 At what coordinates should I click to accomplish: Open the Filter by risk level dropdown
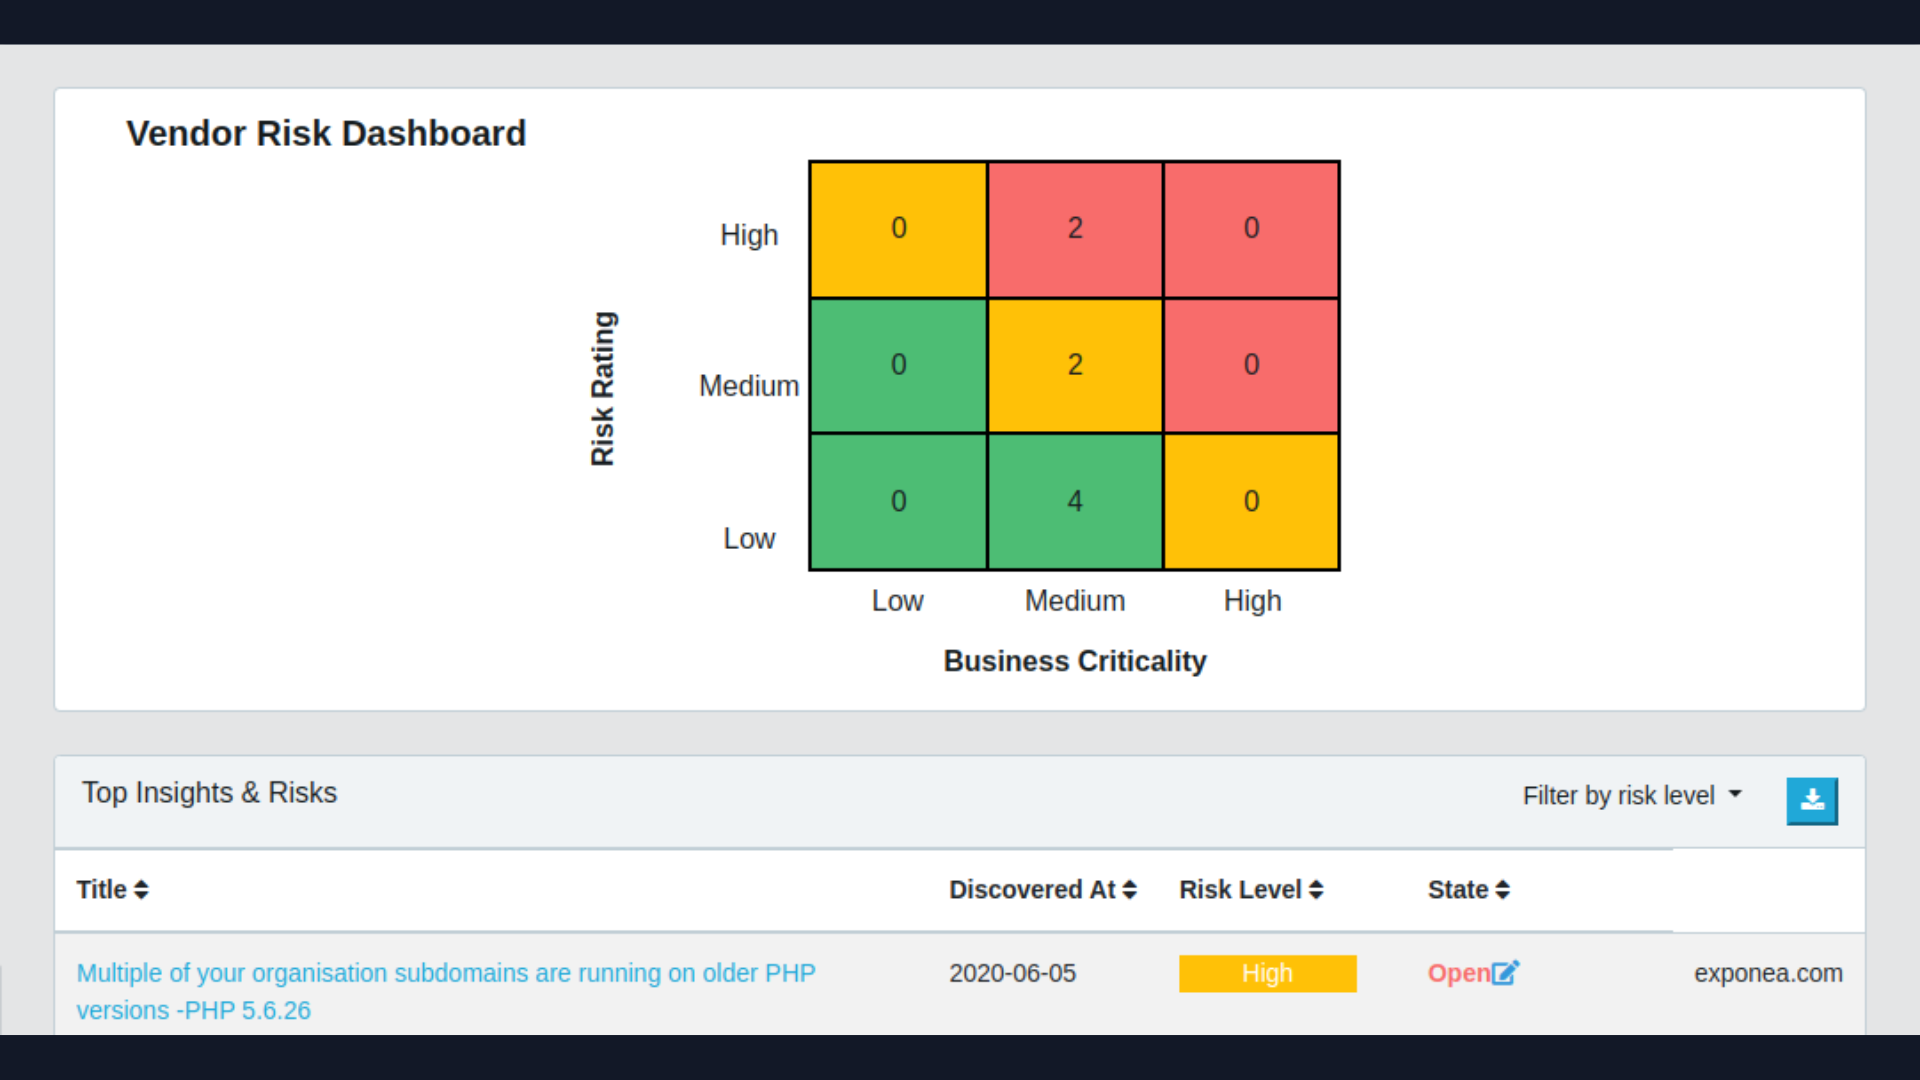tap(1632, 795)
